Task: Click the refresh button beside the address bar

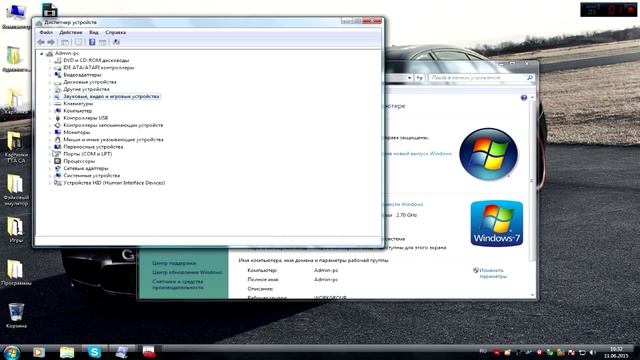Action: click(420, 78)
